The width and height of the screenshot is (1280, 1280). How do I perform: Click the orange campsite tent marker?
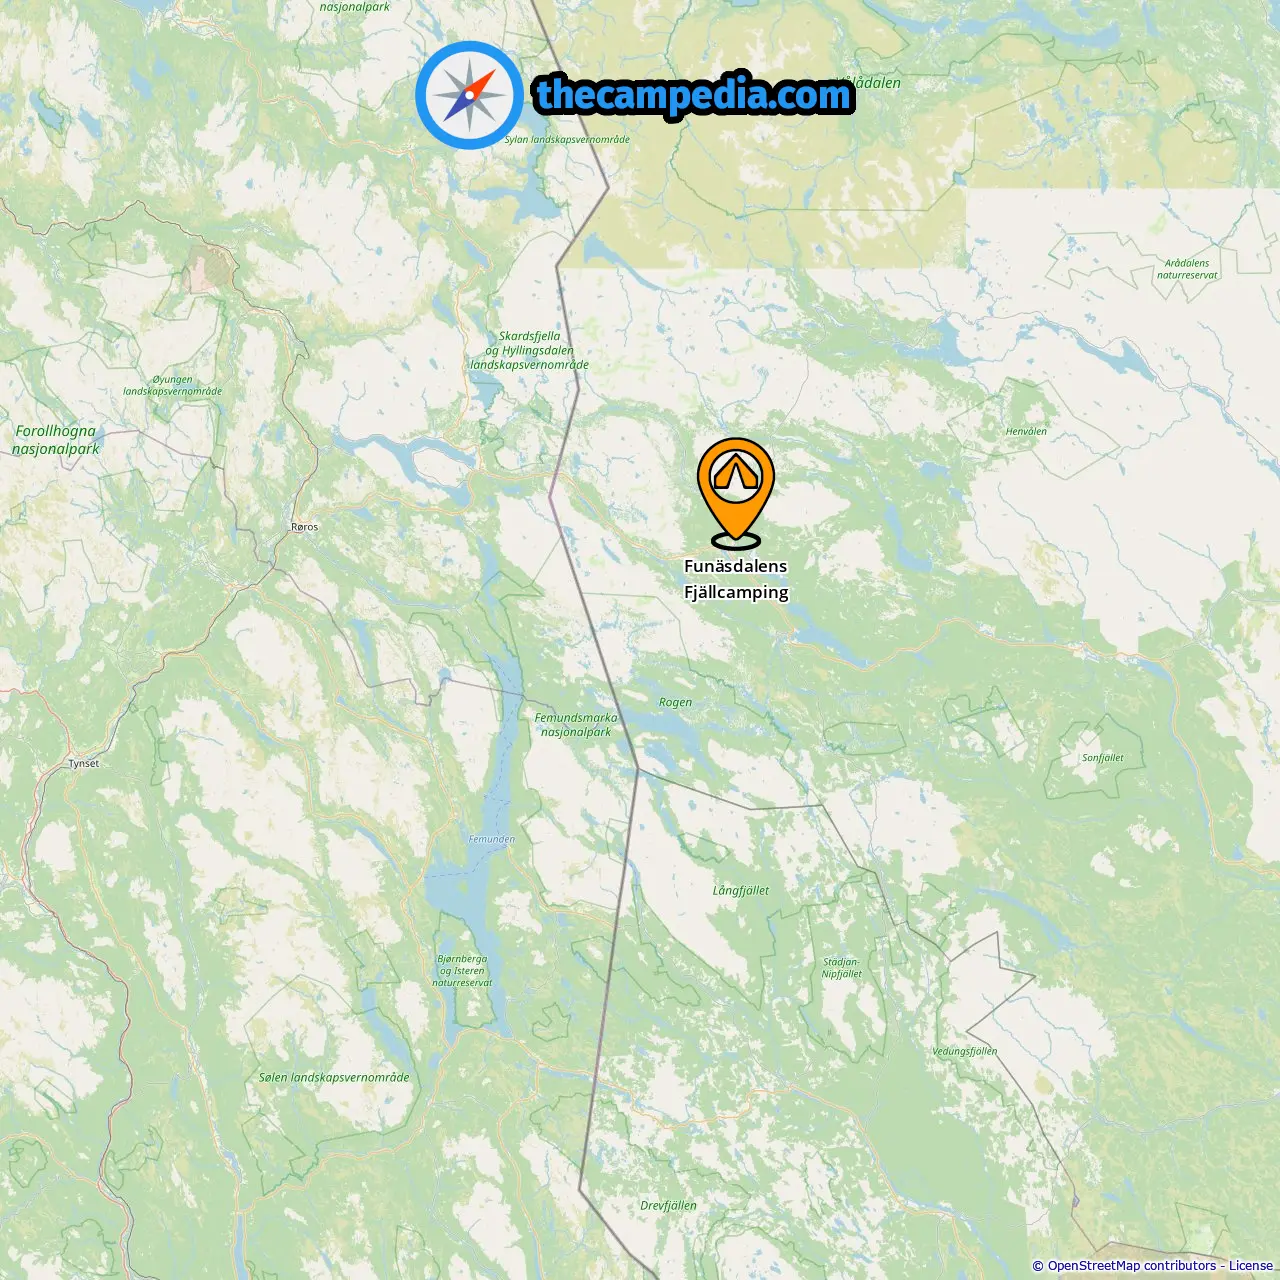click(736, 493)
